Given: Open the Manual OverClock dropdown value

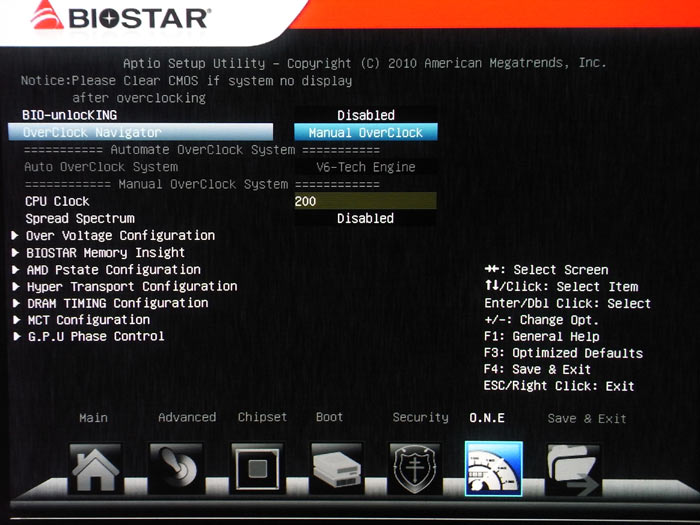Looking at the screenshot, I should [x=366, y=132].
